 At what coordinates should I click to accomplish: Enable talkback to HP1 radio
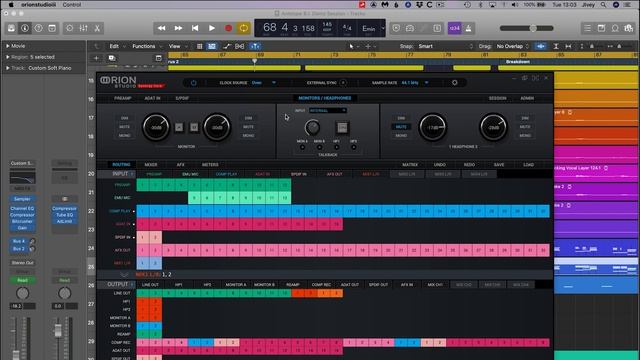coord(336,147)
